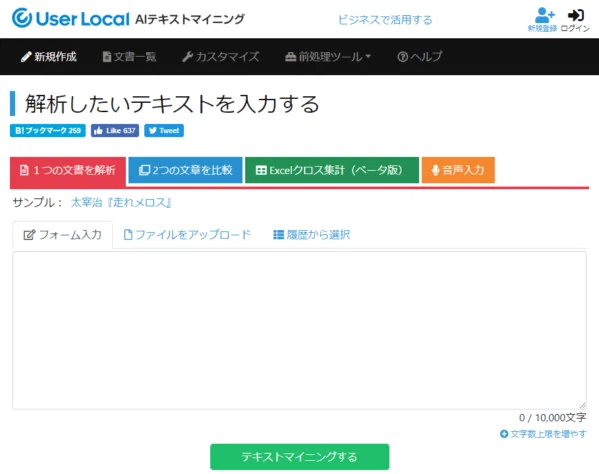
Task: Select the フォーム入力 sub-tab
Action: [x=63, y=235]
